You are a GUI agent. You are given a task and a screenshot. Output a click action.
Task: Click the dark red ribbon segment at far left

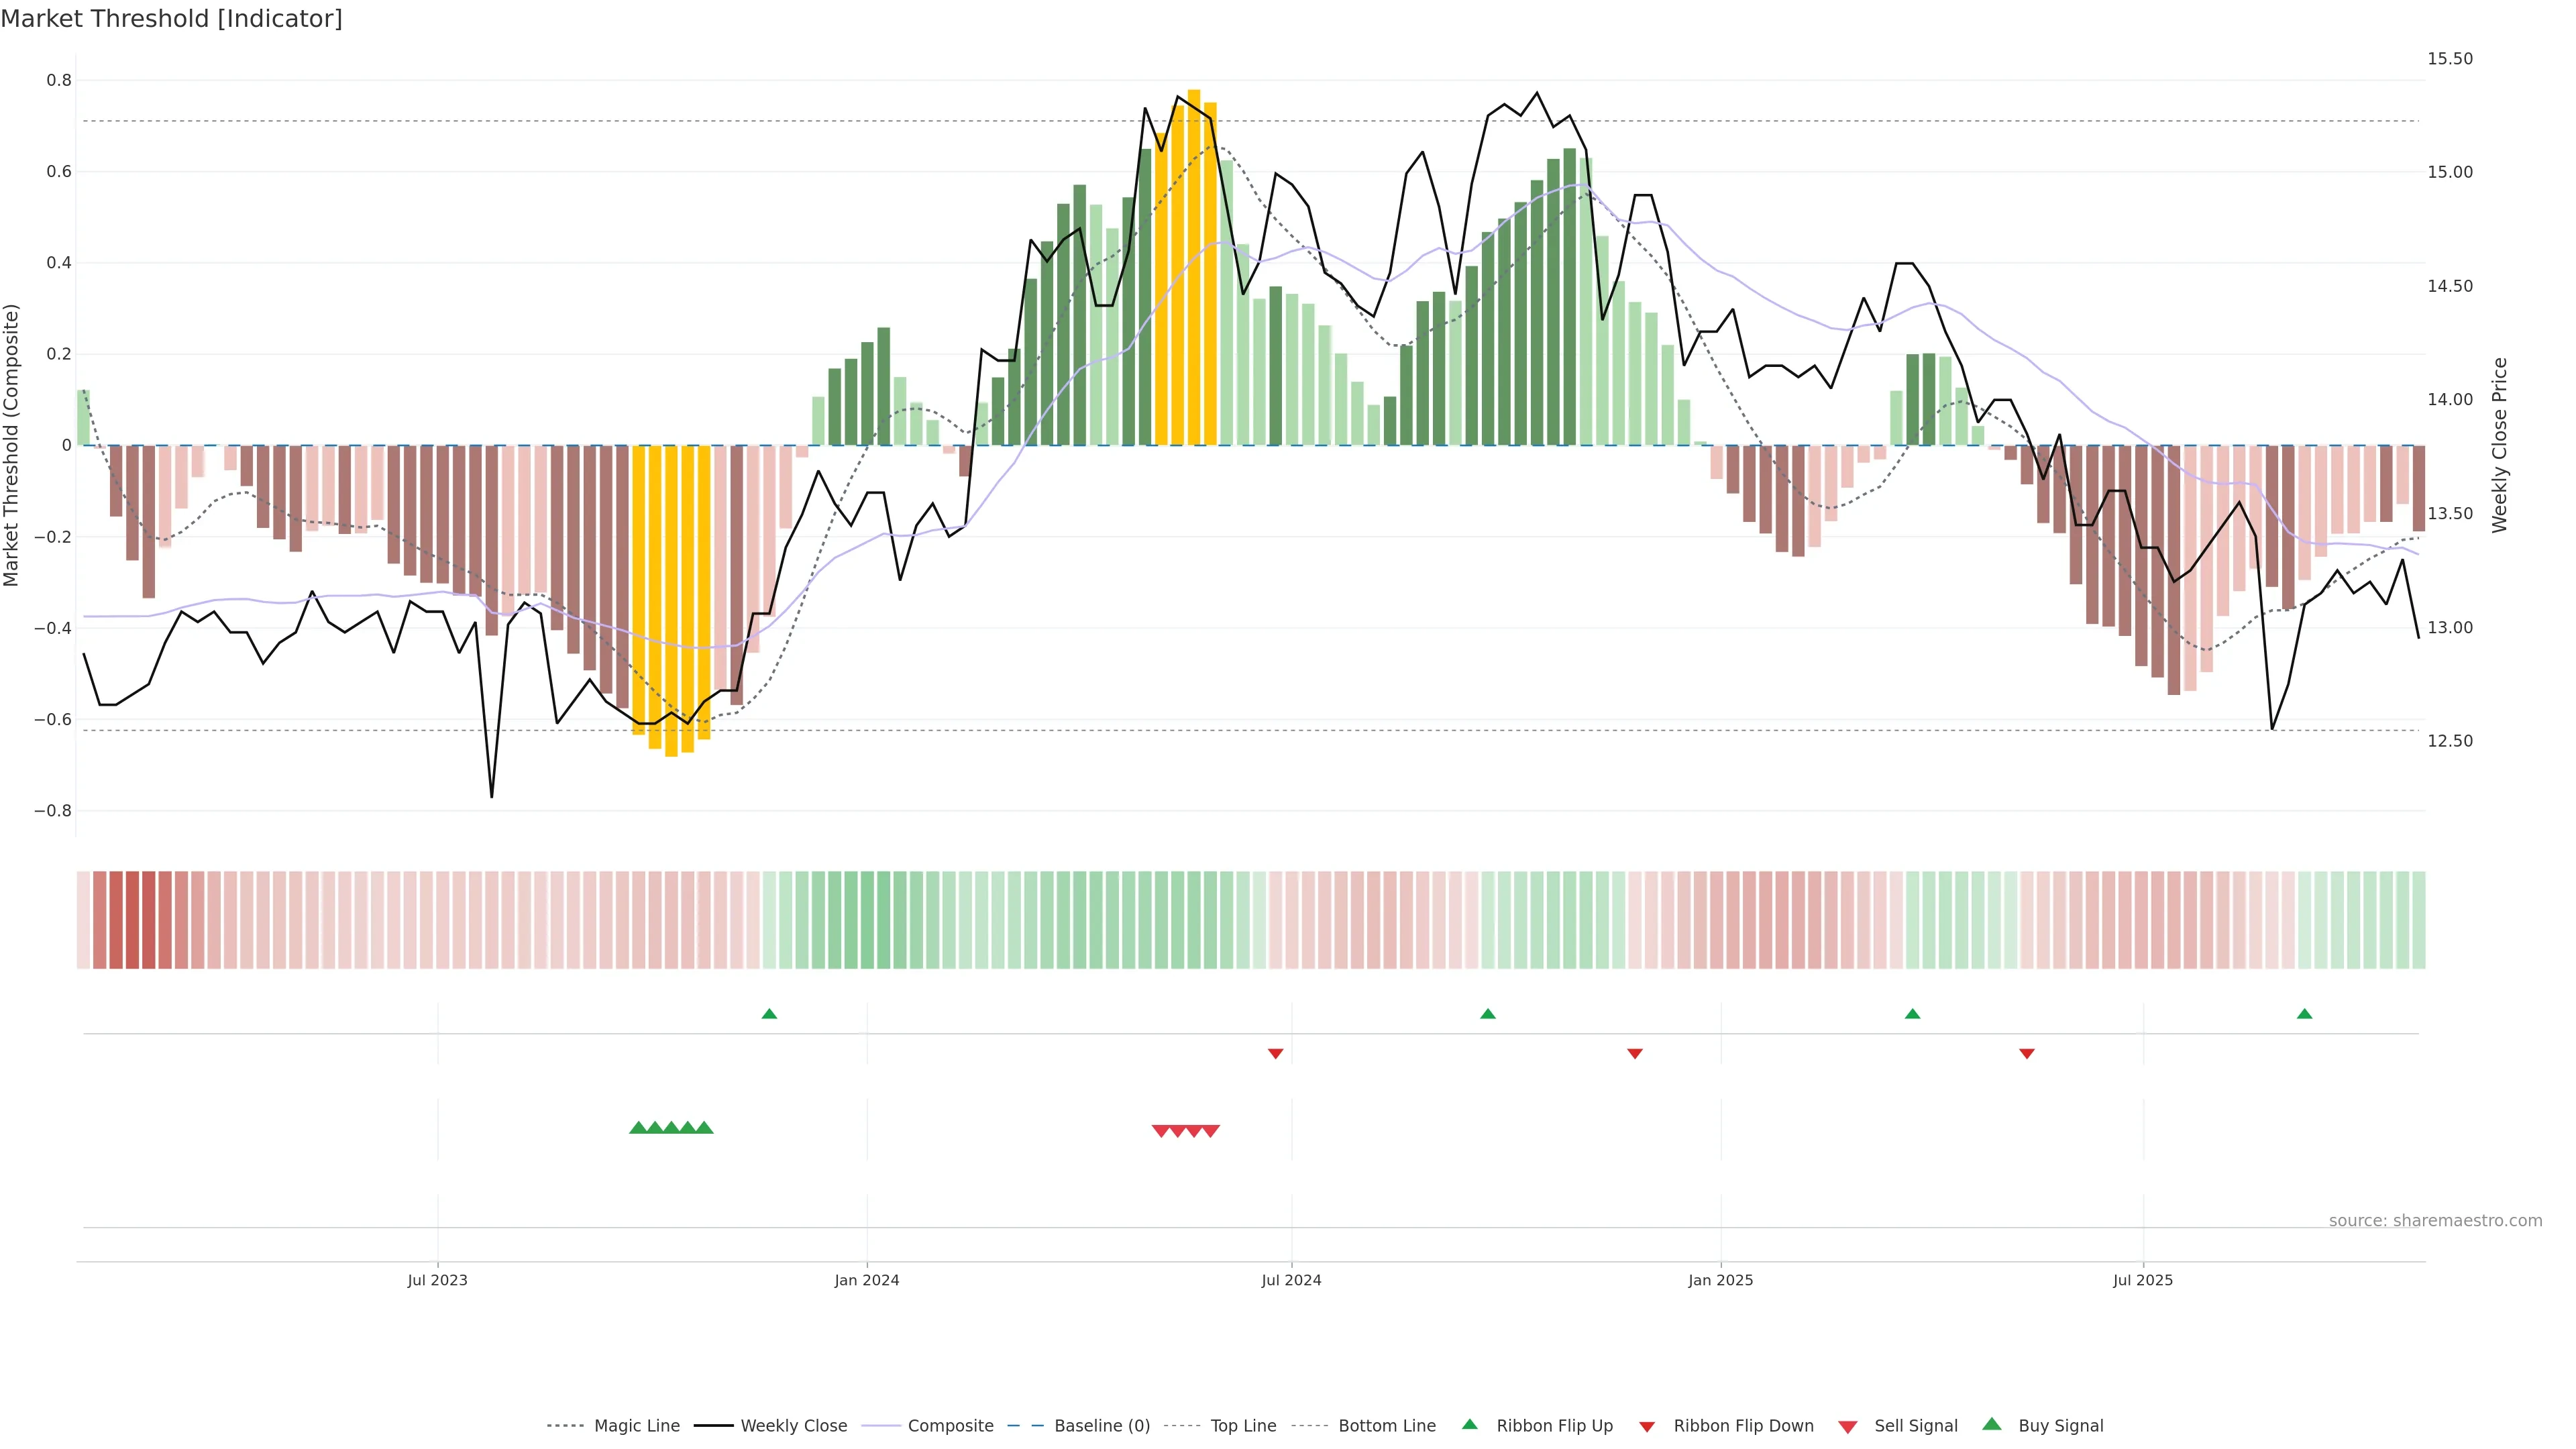(x=132, y=920)
